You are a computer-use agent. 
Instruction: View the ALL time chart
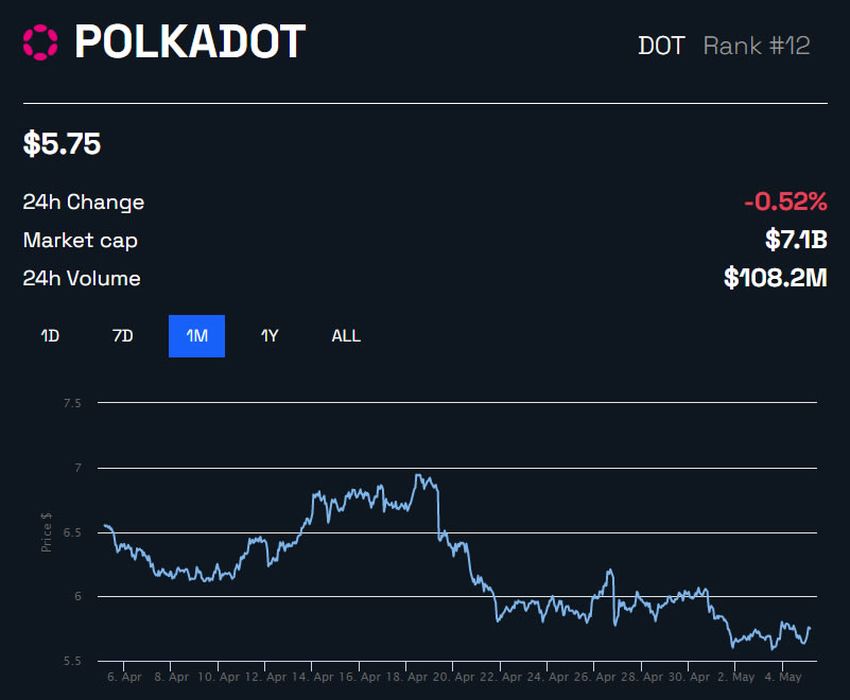click(345, 336)
